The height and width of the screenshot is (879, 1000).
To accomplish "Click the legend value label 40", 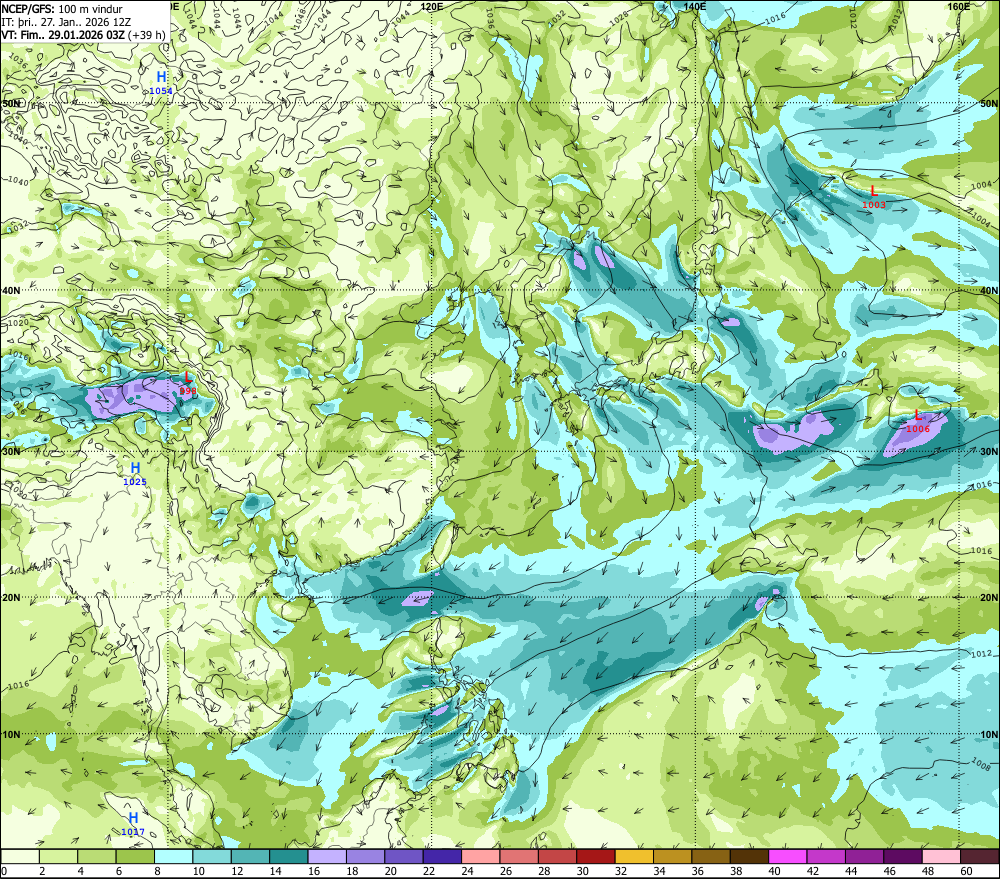I will 774,871.
